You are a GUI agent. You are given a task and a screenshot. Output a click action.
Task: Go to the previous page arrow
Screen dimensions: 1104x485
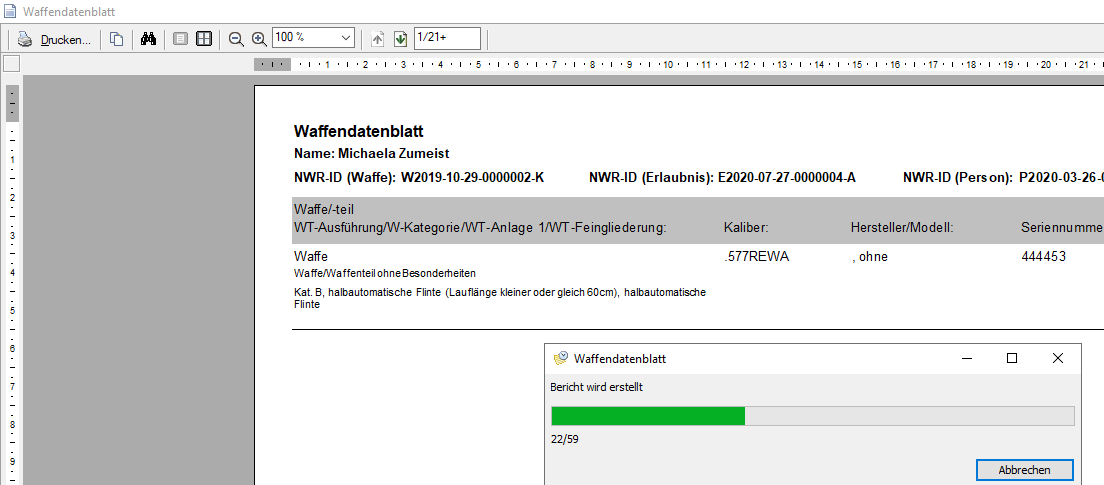coord(378,39)
